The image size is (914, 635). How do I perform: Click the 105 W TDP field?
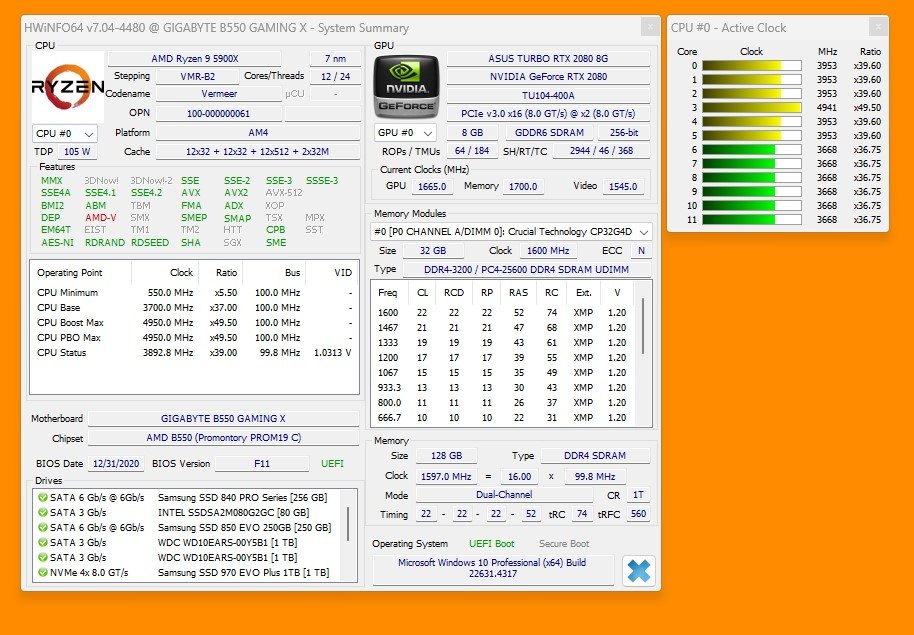[77, 152]
